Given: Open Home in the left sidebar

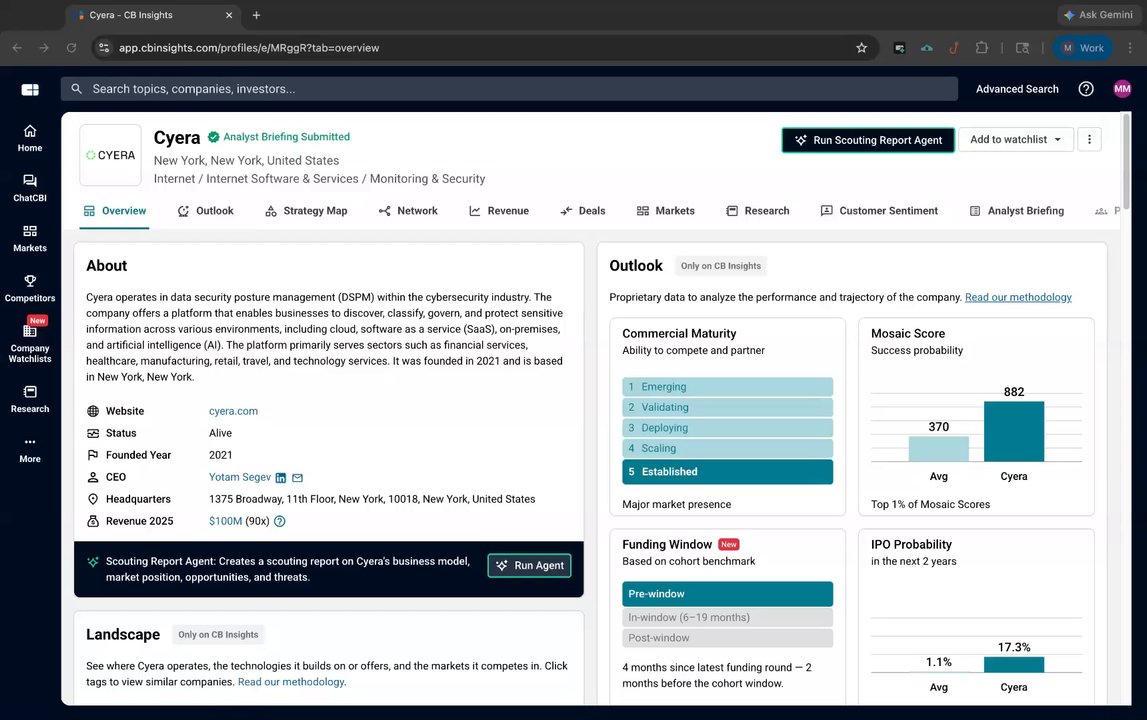Looking at the screenshot, I should (30, 138).
